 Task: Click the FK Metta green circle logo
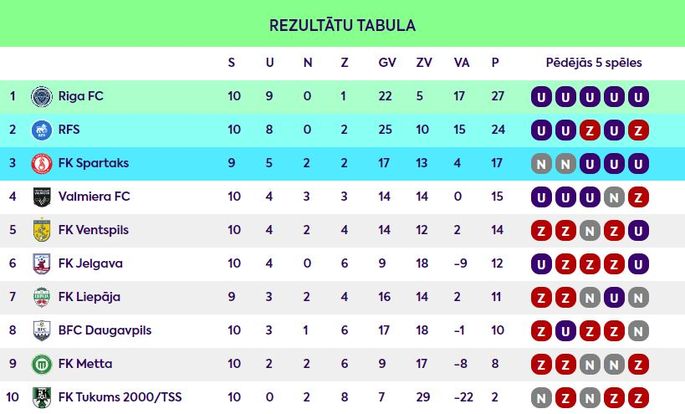[42, 364]
